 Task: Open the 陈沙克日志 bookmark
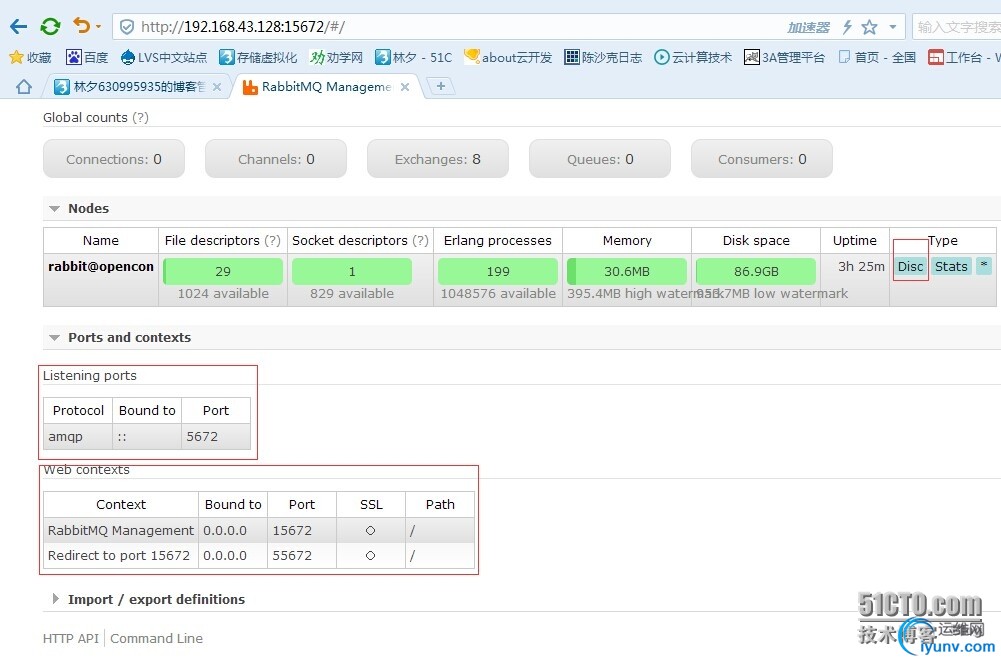(603, 57)
